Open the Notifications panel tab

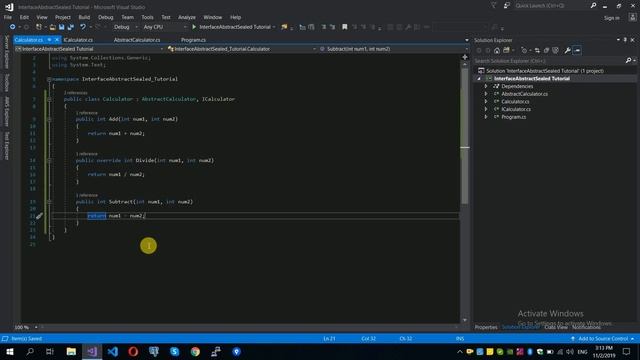[x=586, y=327]
